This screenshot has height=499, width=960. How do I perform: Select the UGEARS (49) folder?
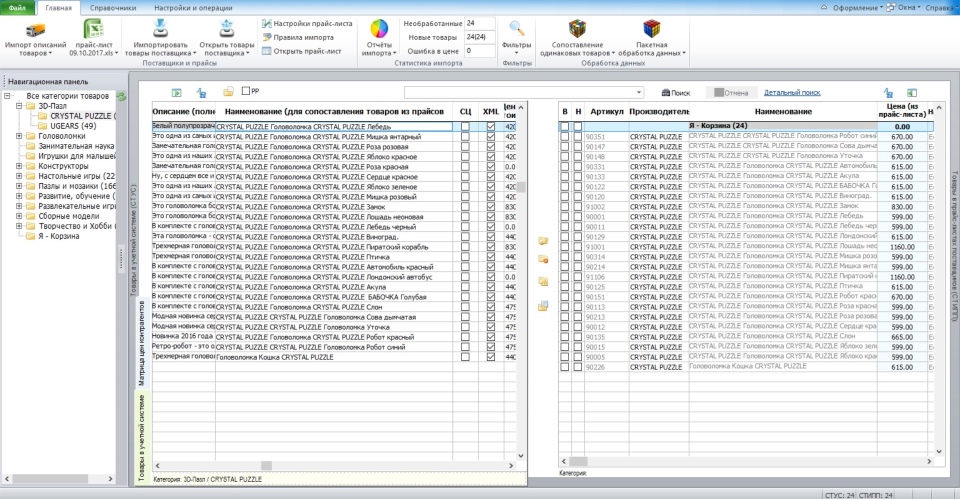(x=67, y=126)
